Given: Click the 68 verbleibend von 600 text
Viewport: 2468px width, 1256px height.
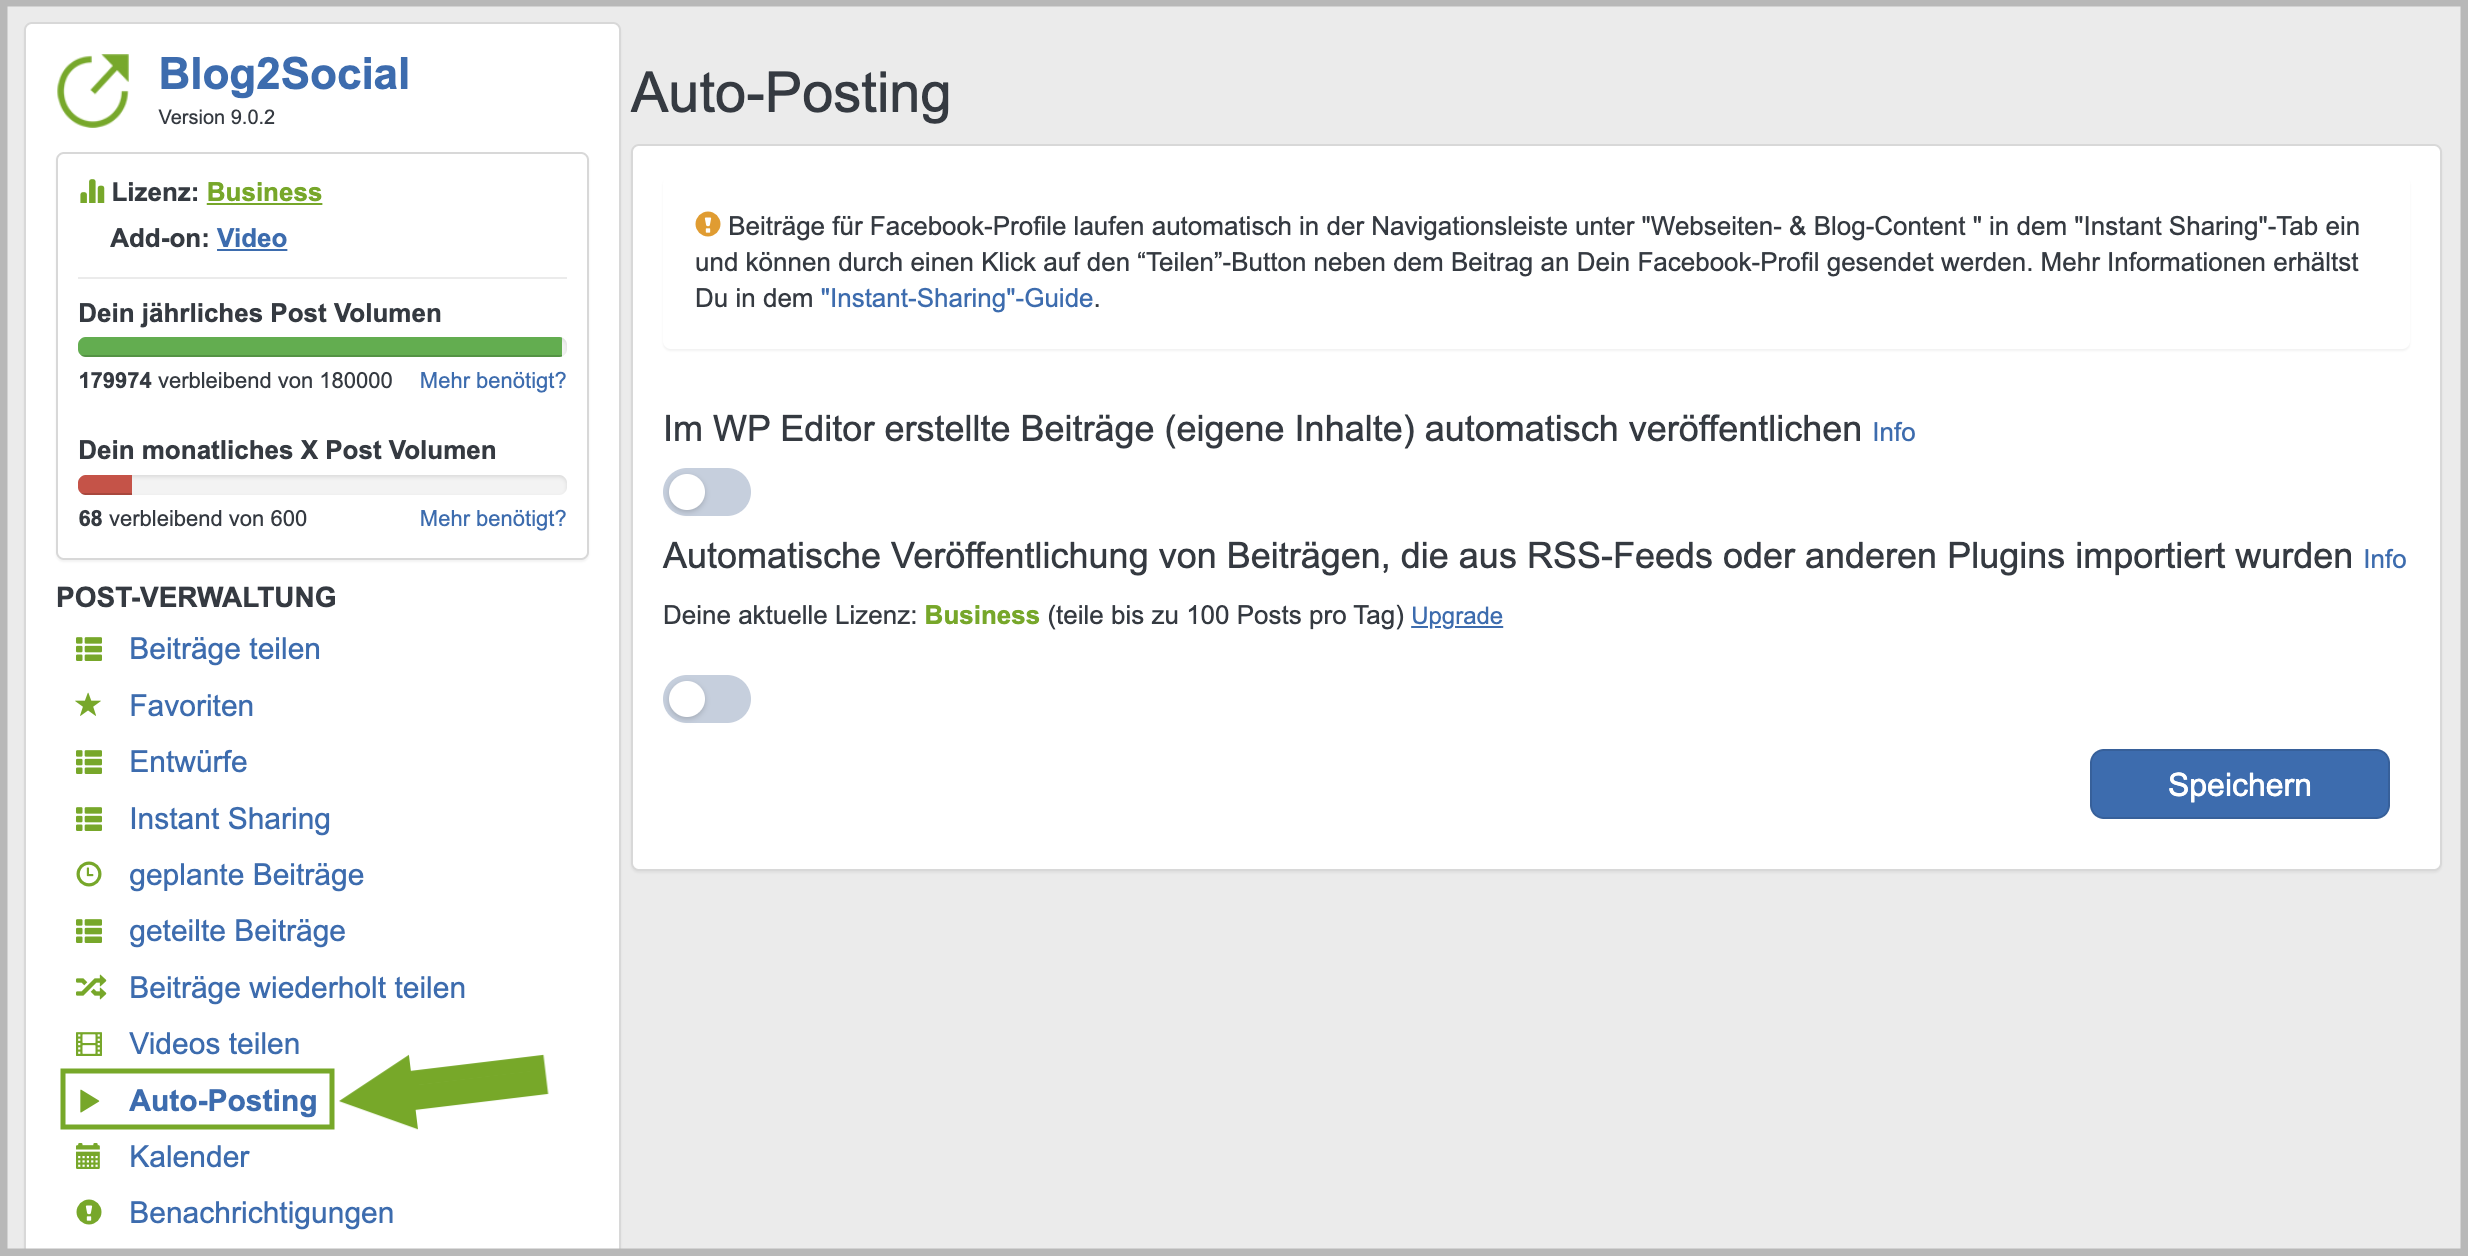Looking at the screenshot, I should point(192,519).
